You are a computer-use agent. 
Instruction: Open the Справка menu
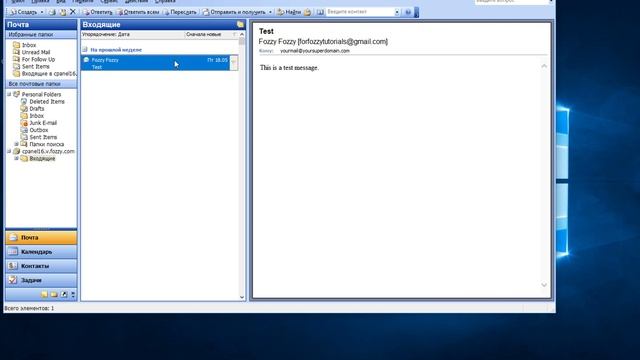[x=165, y=2]
